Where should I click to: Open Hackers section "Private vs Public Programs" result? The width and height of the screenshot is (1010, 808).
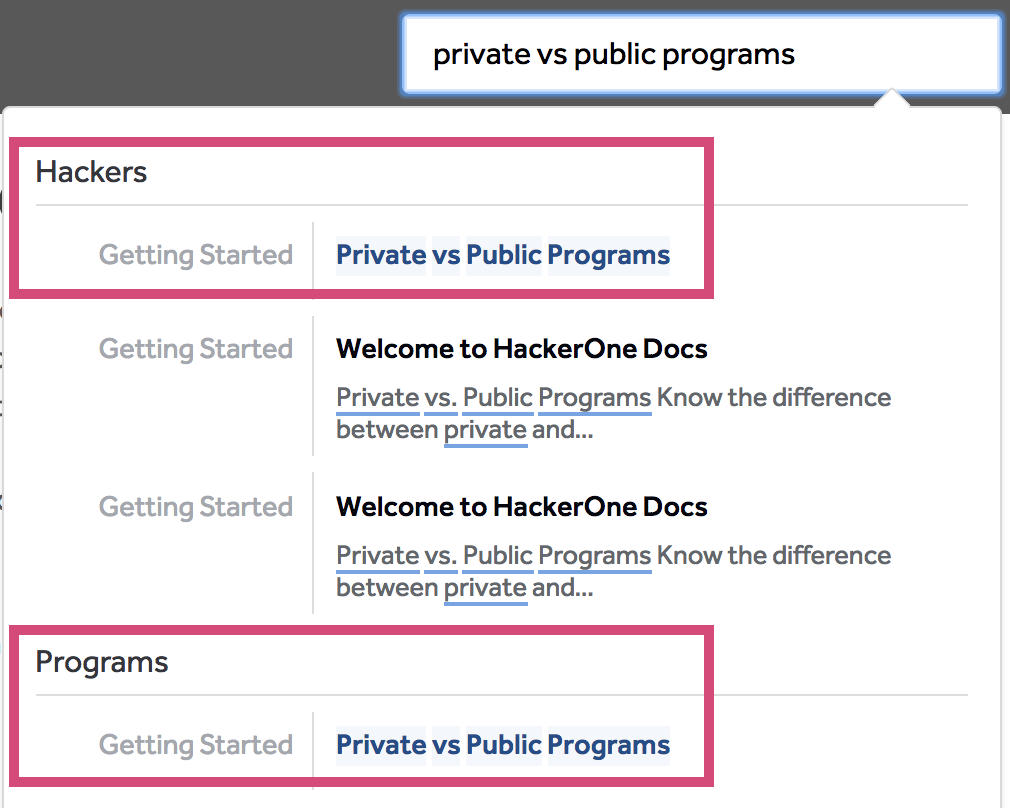tap(502, 255)
